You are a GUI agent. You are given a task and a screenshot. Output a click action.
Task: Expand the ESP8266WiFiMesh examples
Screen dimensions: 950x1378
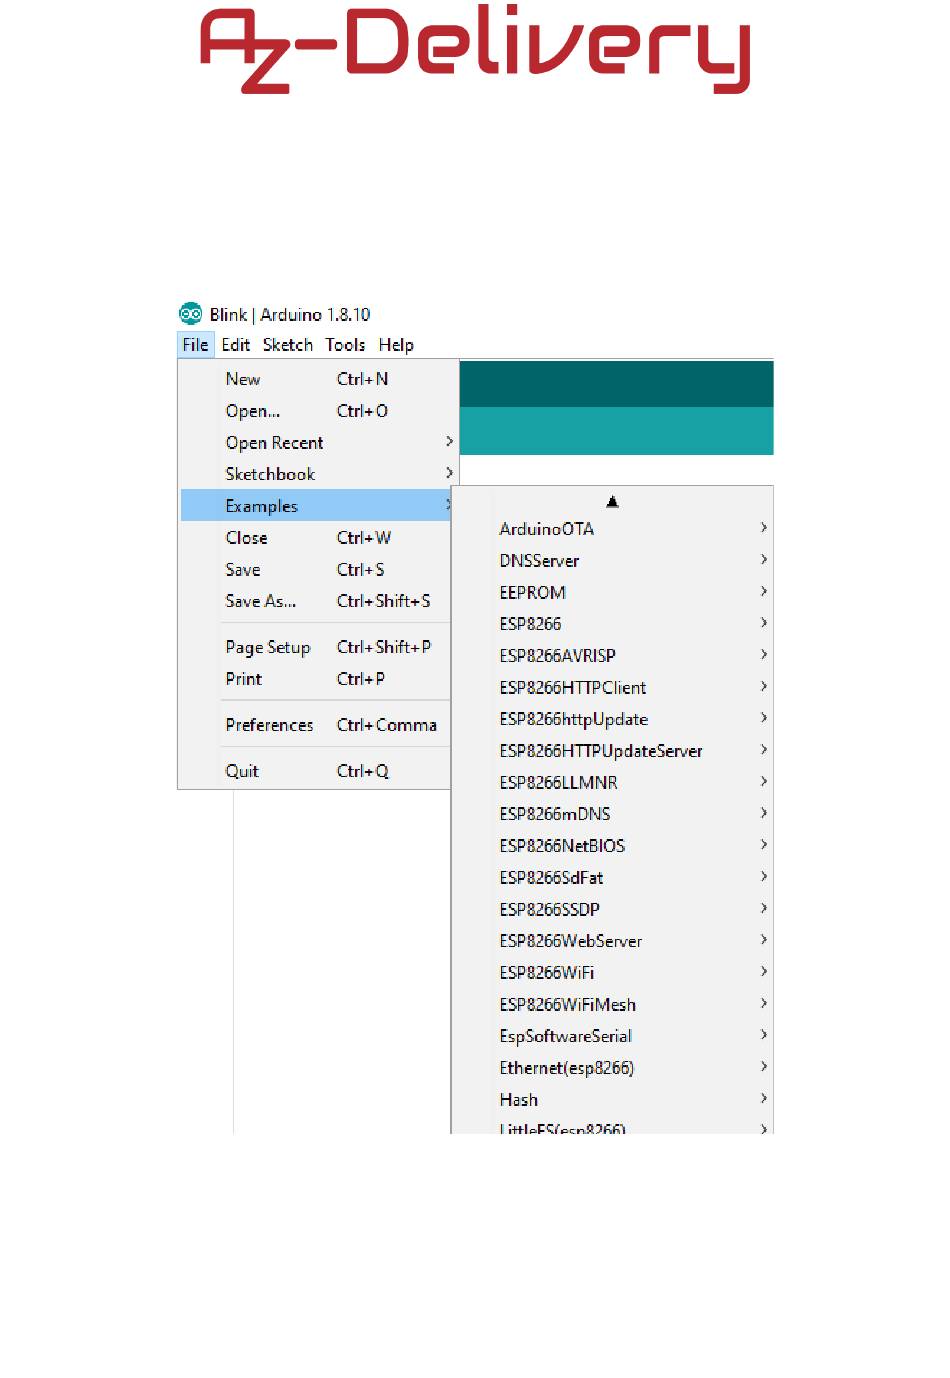coord(612,1004)
